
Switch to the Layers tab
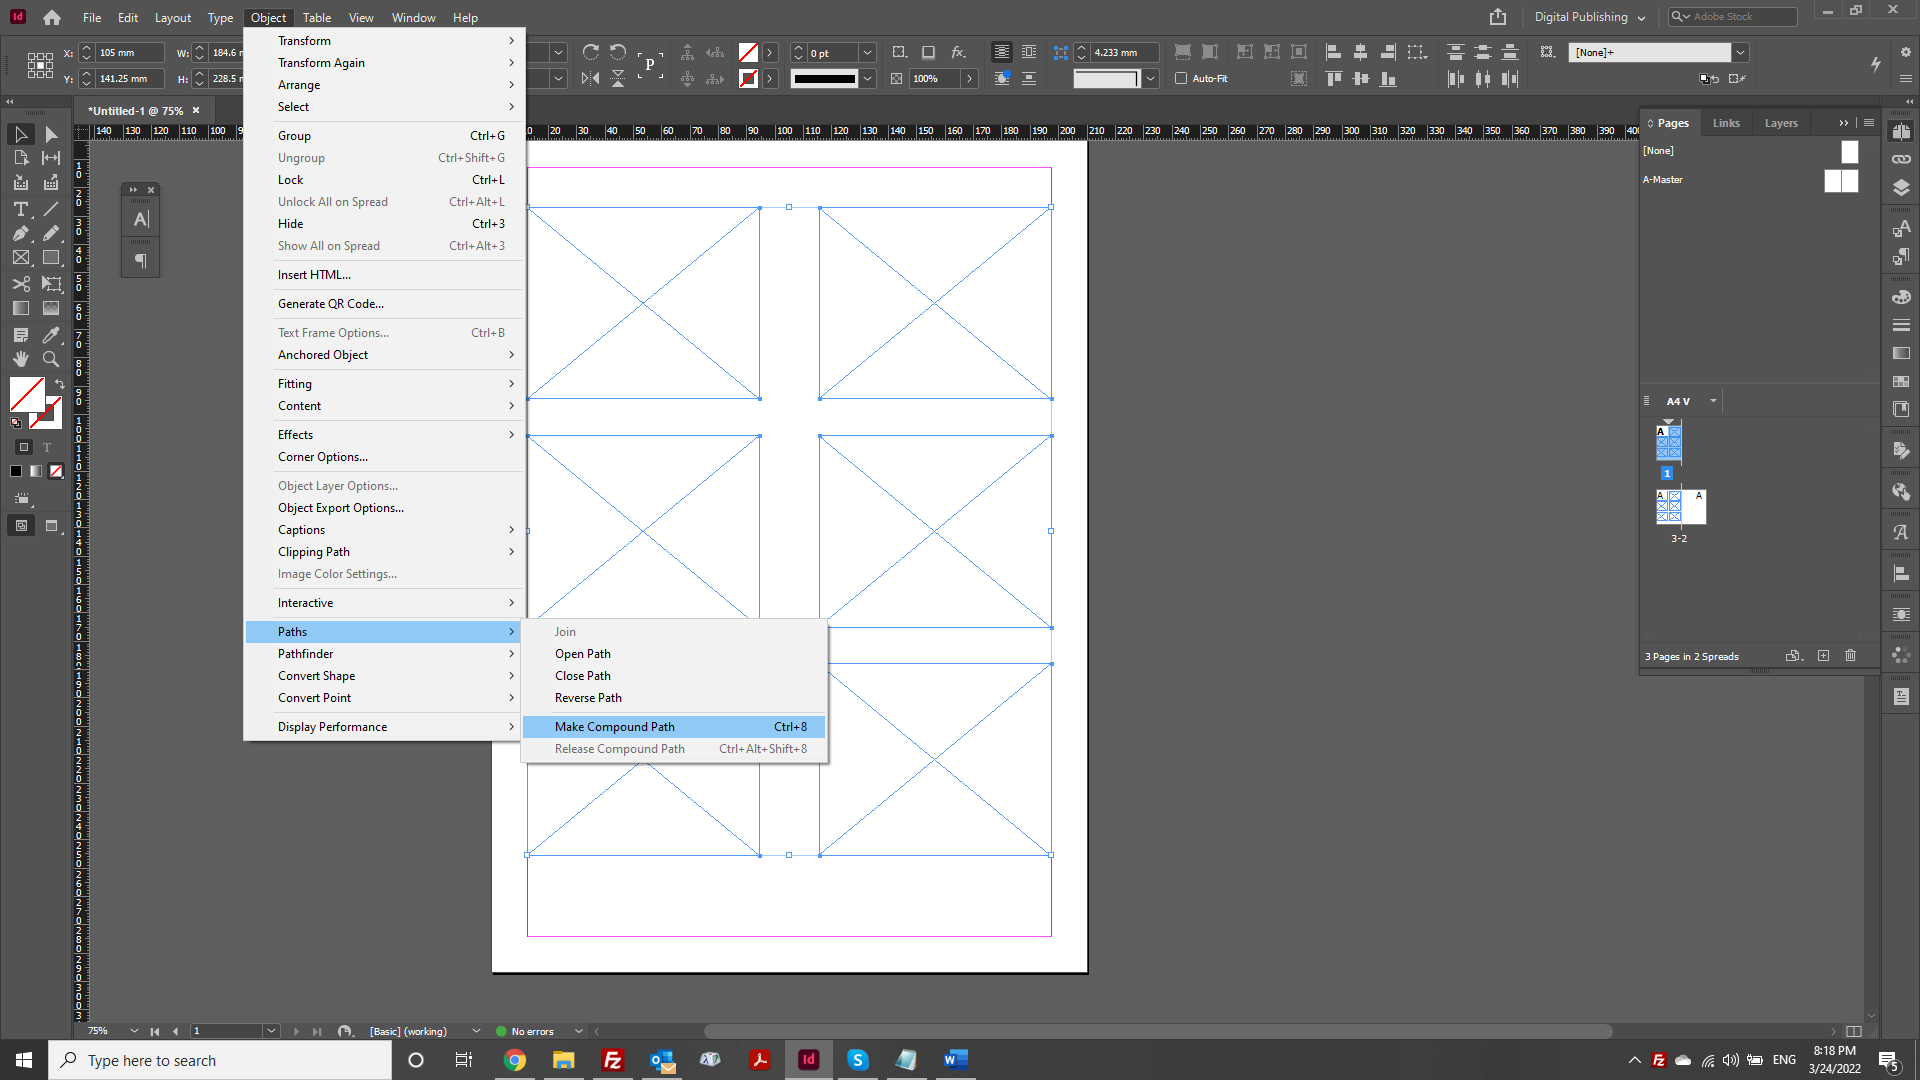point(1781,122)
